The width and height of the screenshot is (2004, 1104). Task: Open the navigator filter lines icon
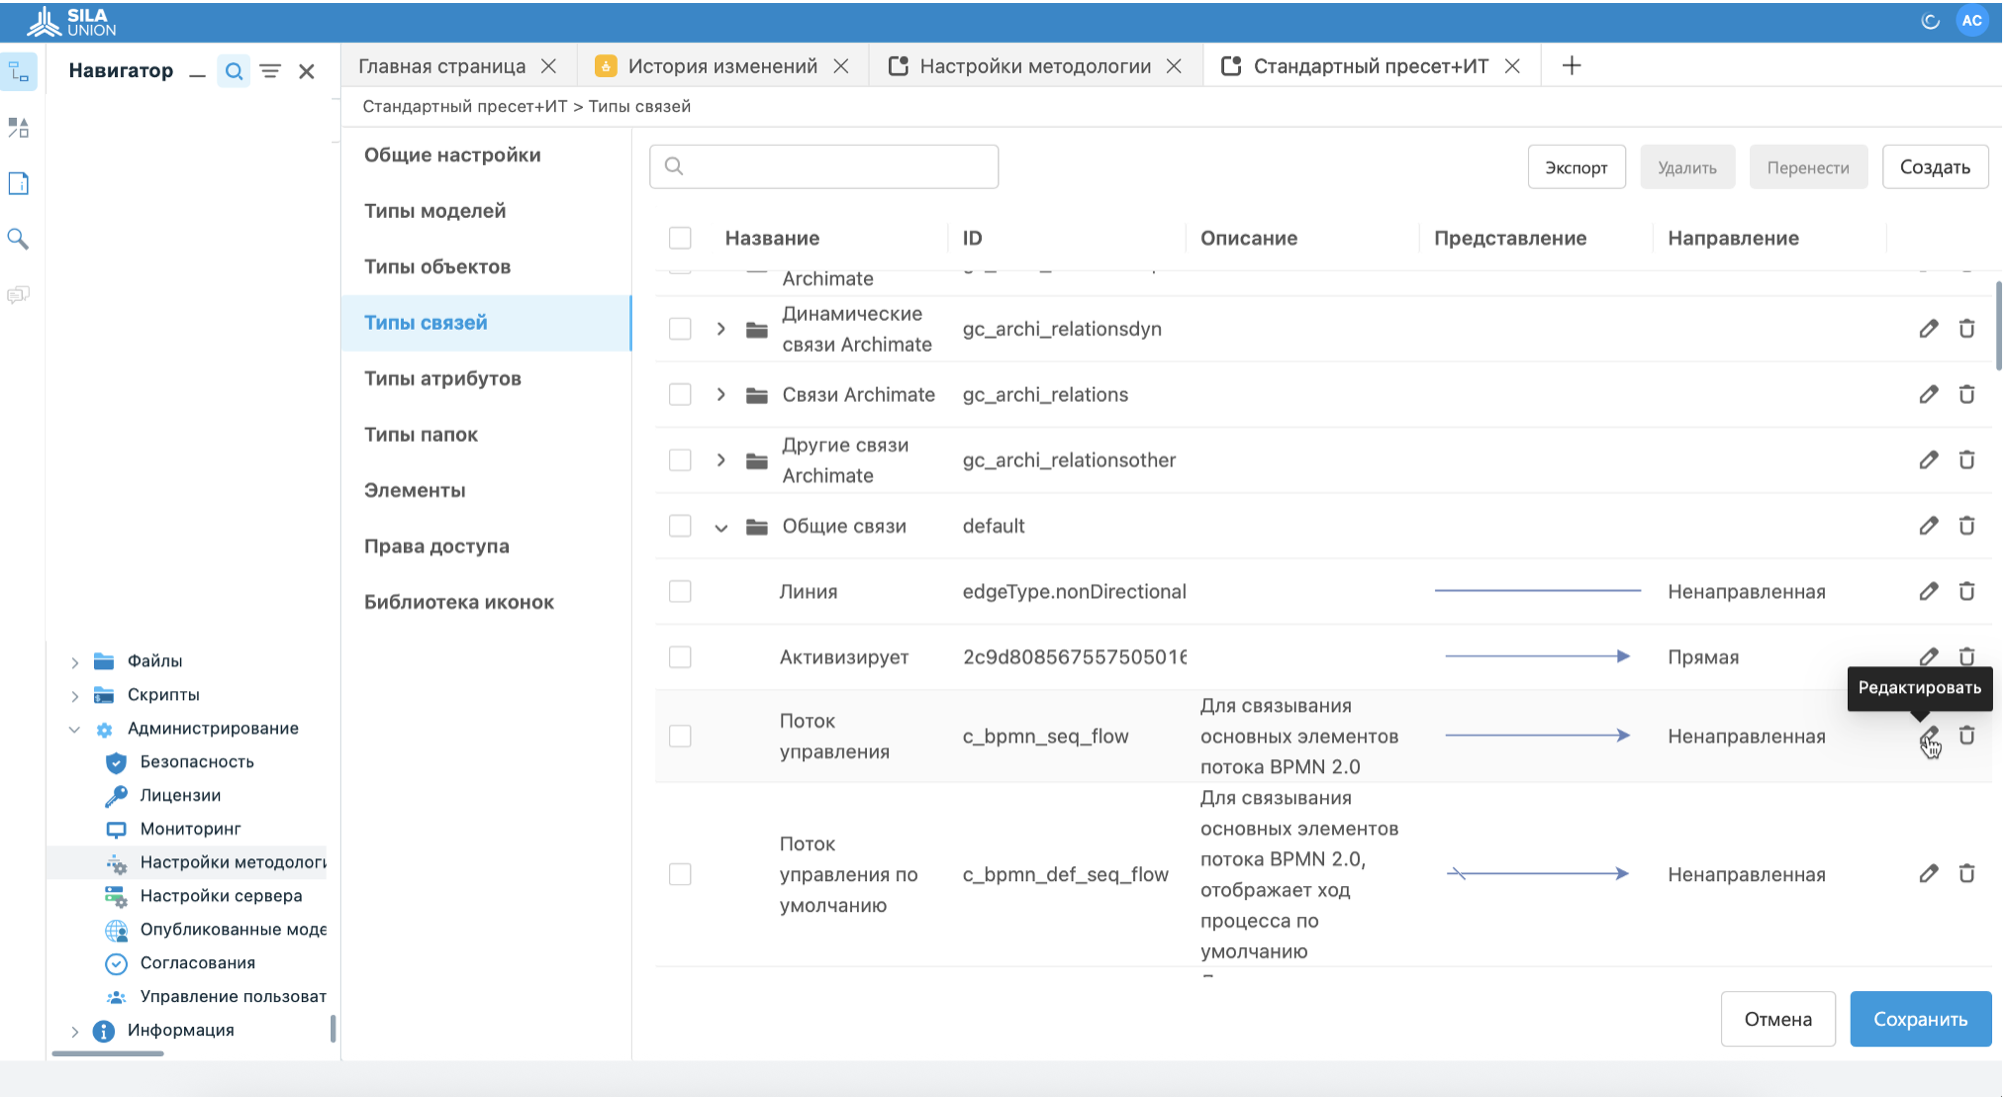[x=270, y=71]
